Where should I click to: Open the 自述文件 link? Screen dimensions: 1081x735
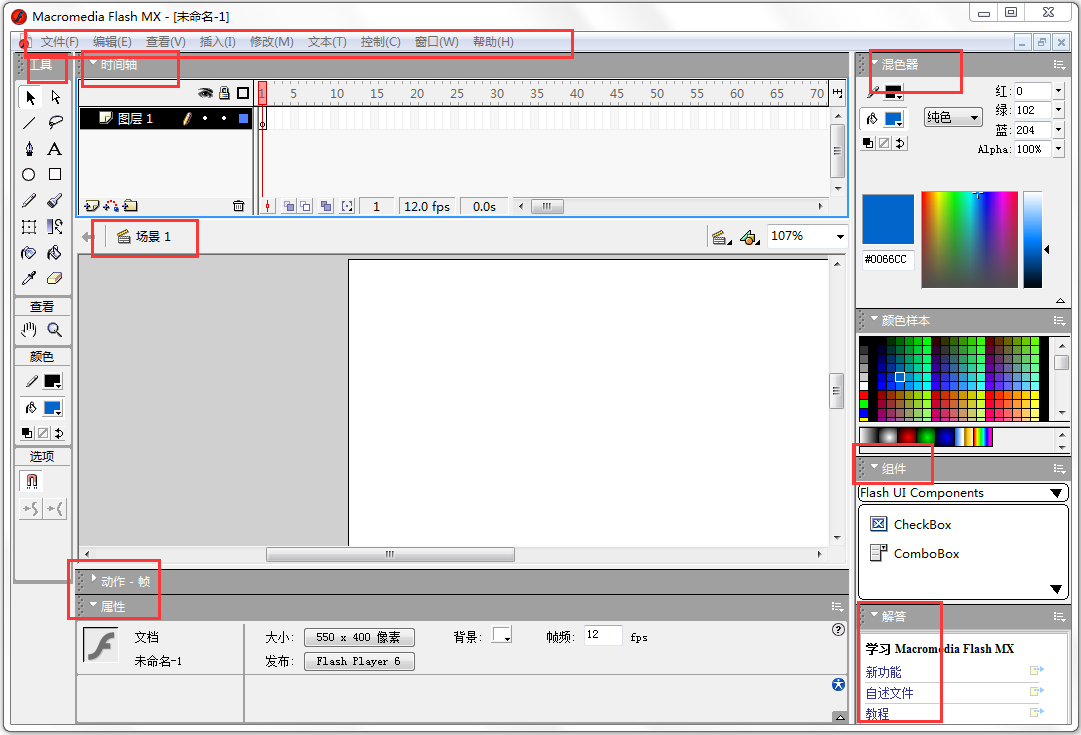tap(890, 694)
